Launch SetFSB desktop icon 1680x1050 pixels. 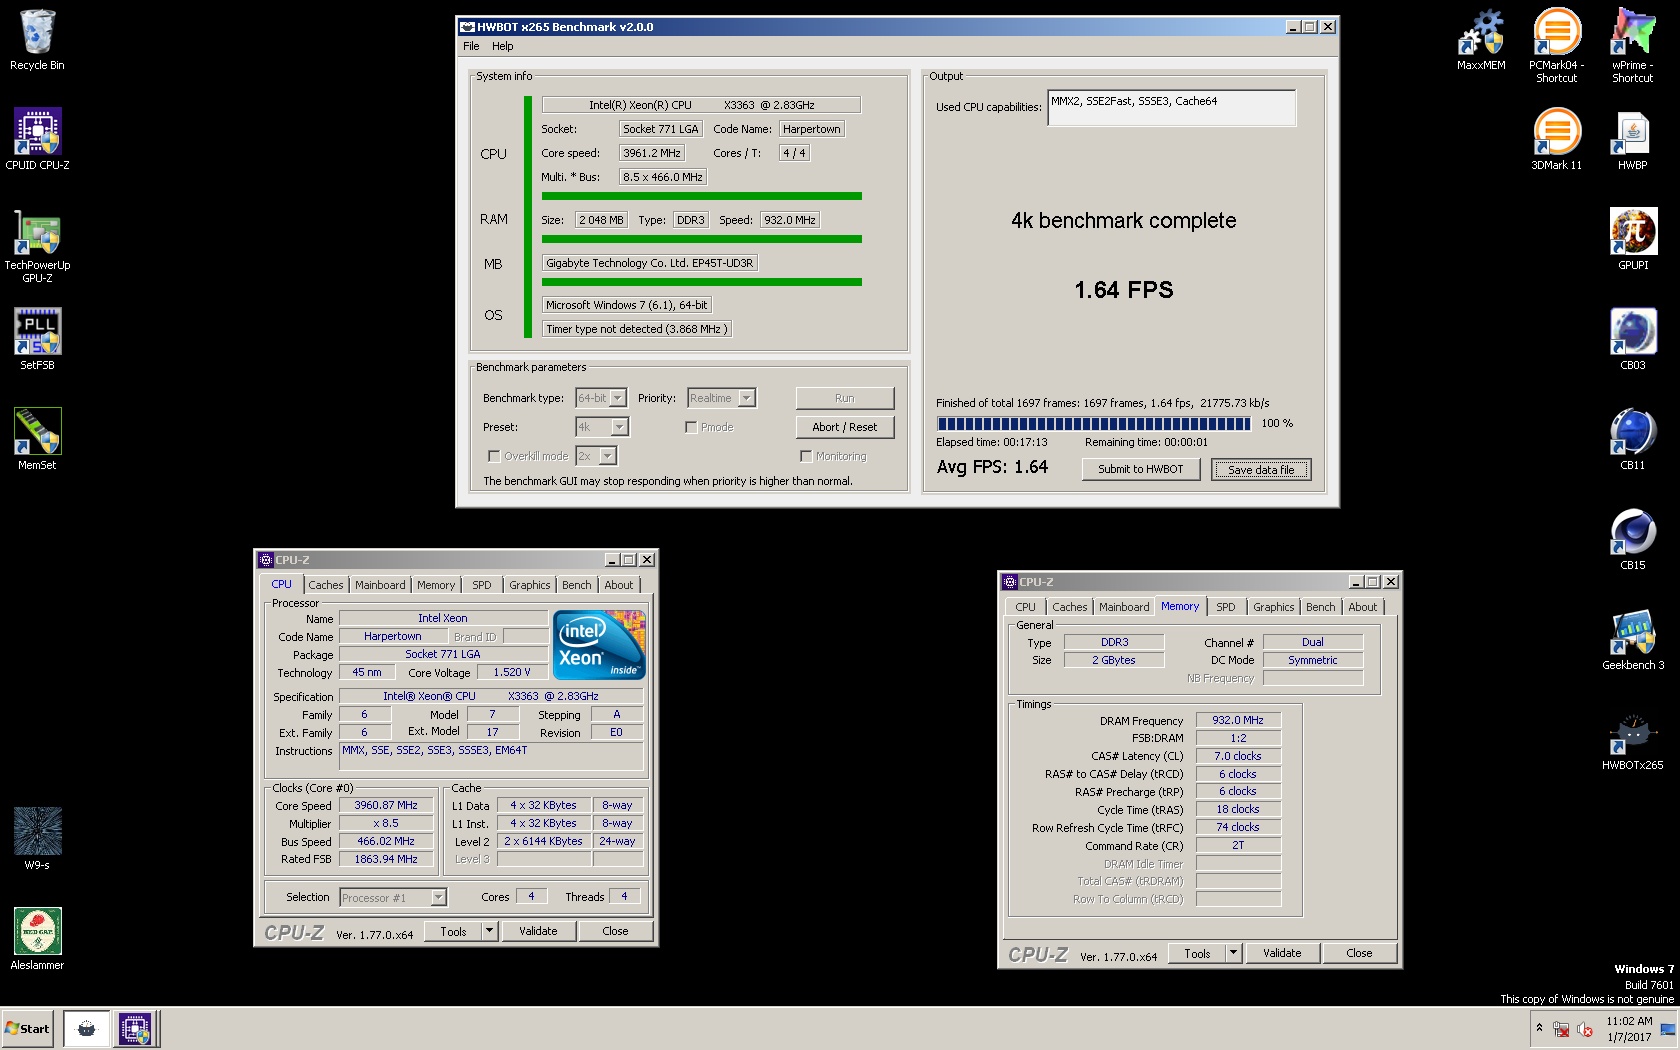click(x=37, y=339)
